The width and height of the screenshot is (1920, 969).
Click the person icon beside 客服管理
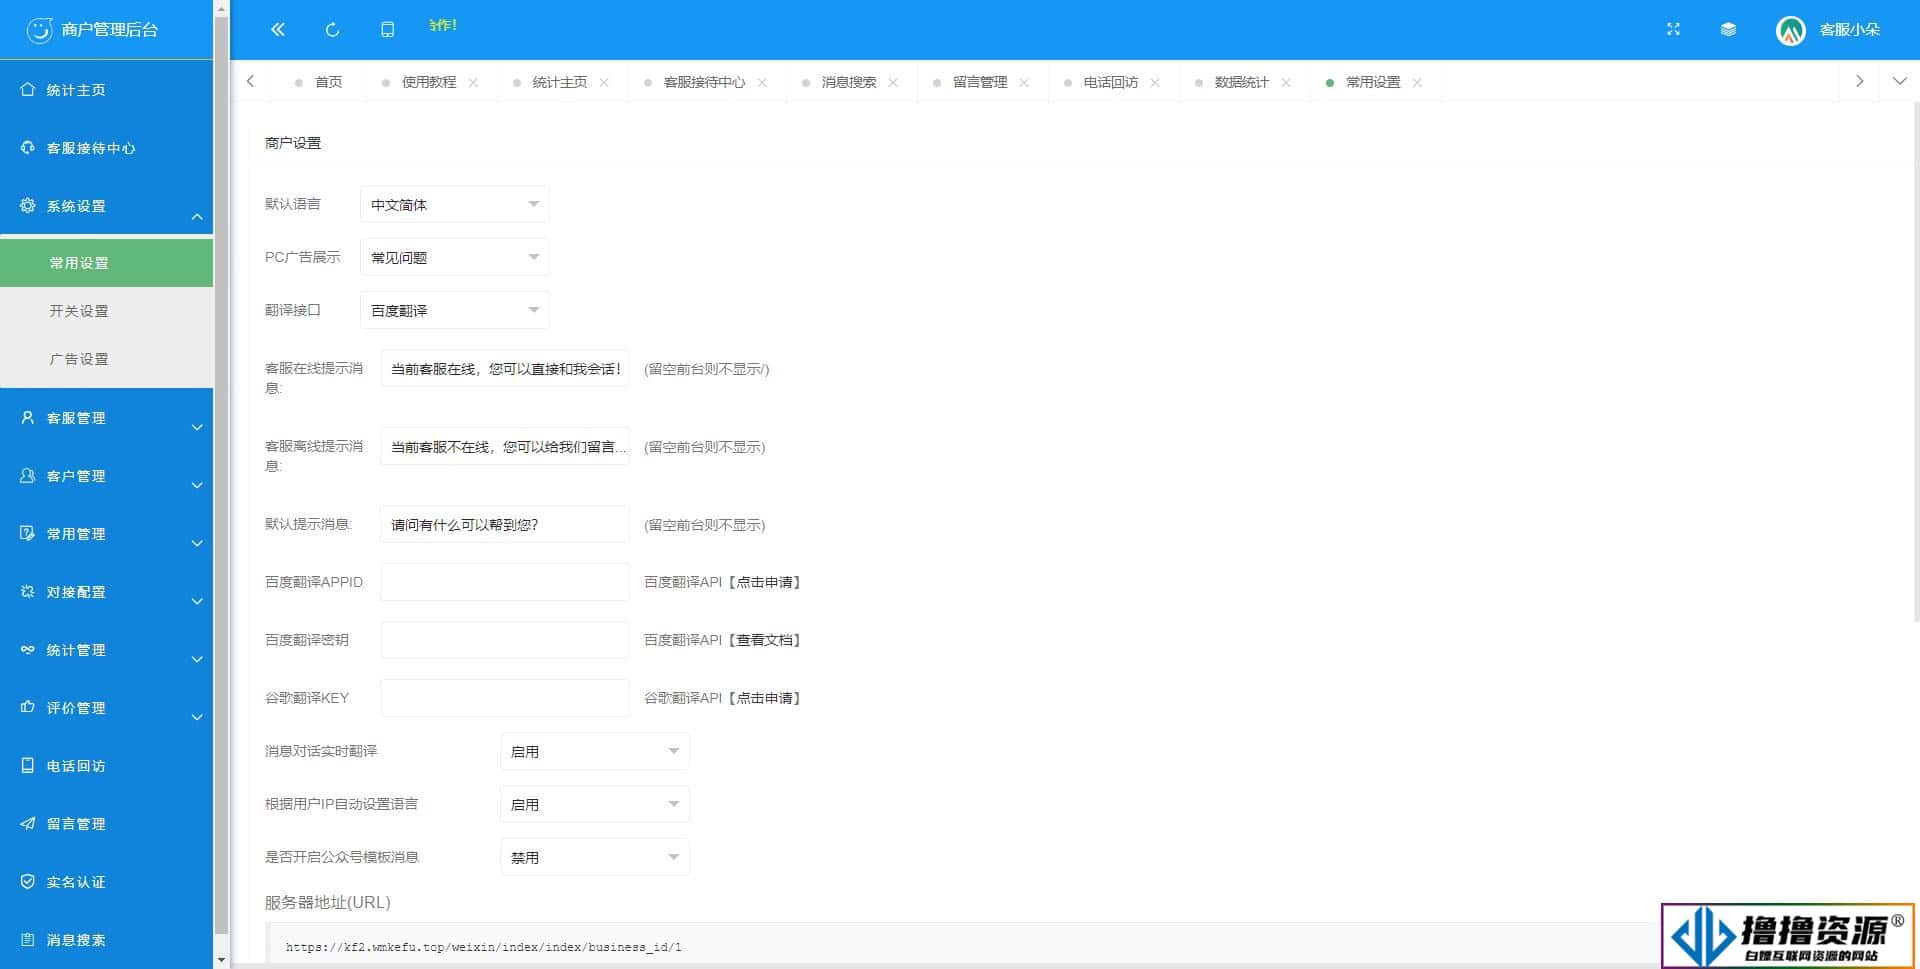pos(28,417)
